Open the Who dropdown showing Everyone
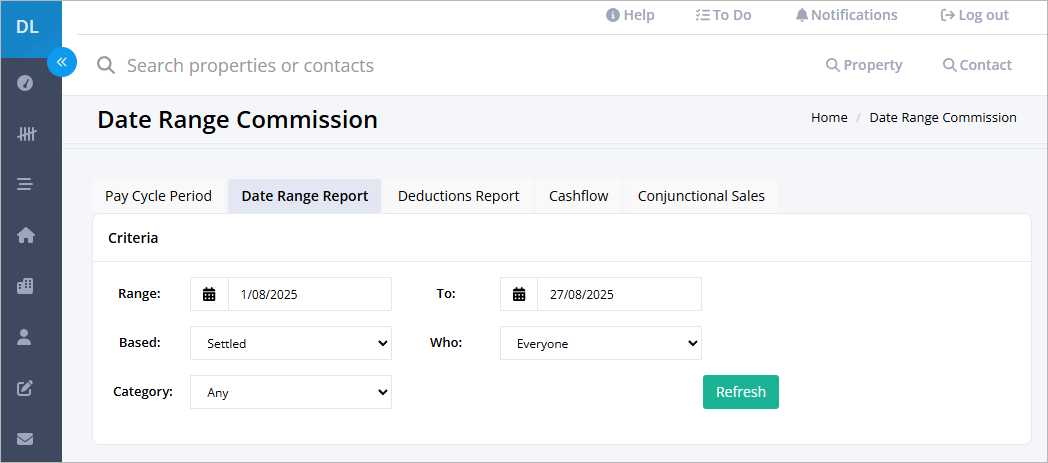 point(601,343)
